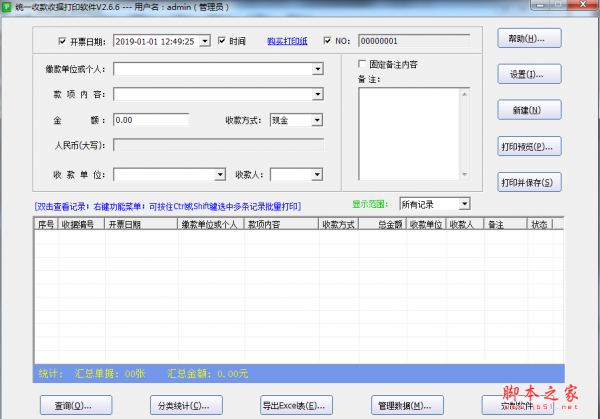The height and width of the screenshot is (419, 600).
Task: Open the 显示范围 records filter dropdown
Action: (464, 204)
